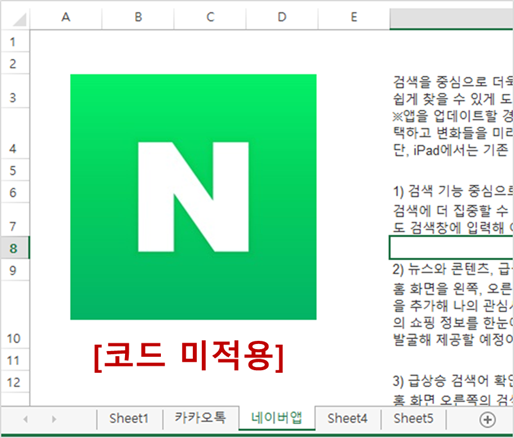Click text starting with 검색을 중심으로
Image resolution: width=514 pixels, height=438 pixels.
[453, 82]
